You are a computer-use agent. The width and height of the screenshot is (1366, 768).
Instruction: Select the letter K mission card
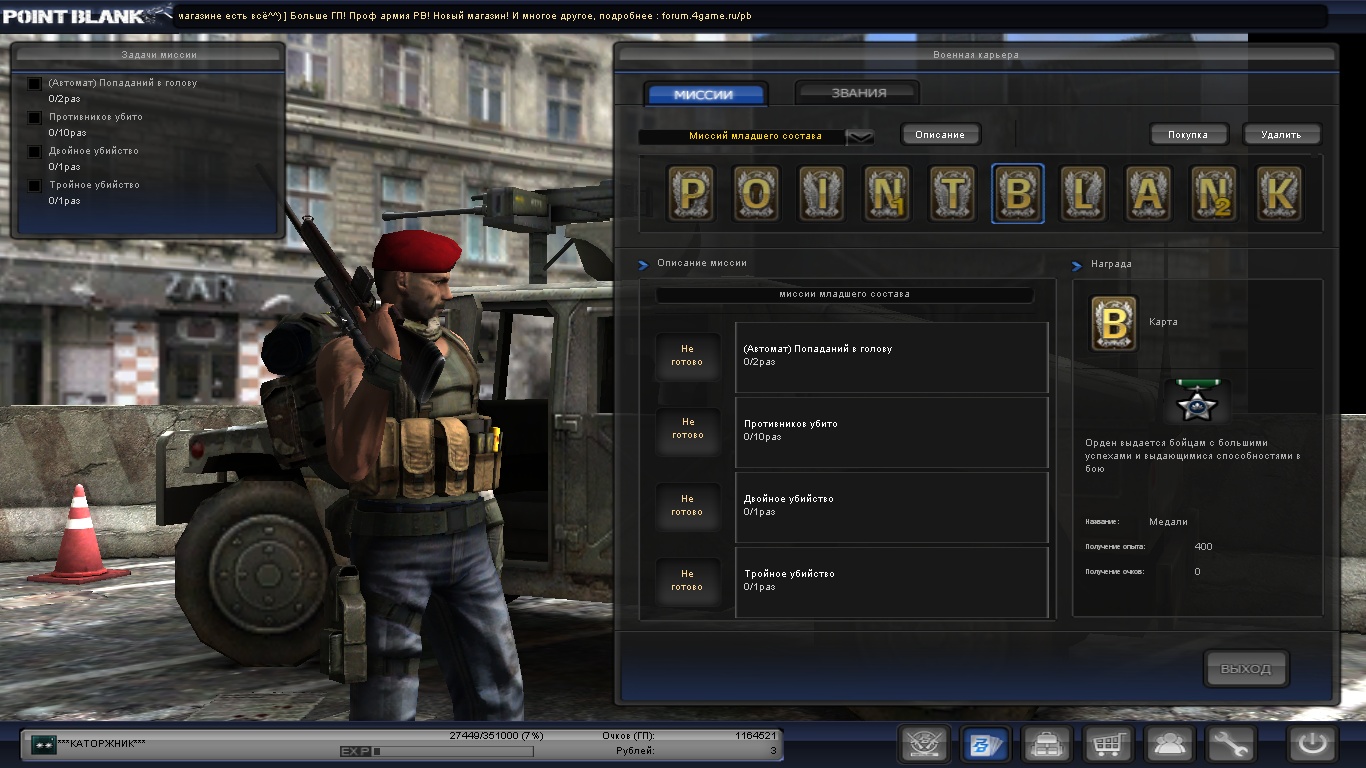(1279, 193)
